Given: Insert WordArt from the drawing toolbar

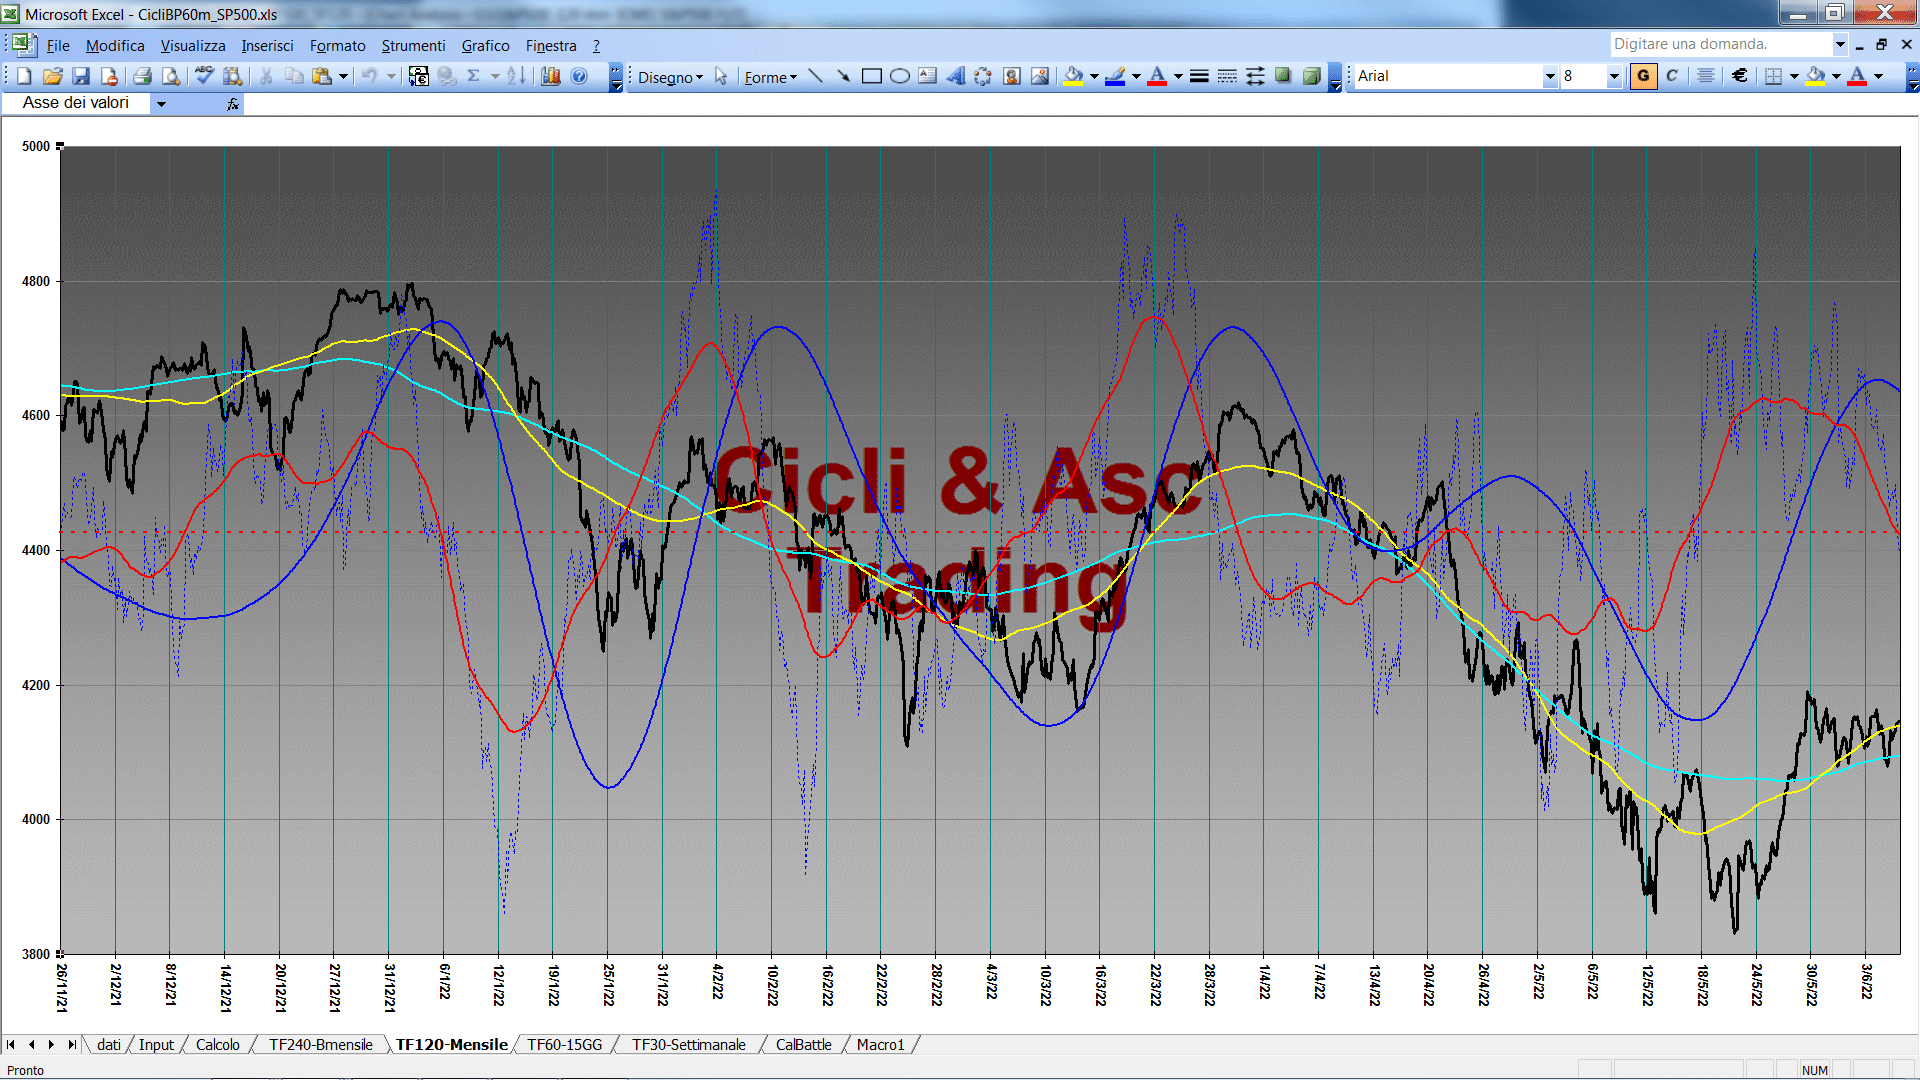Looking at the screenshot, I should point(956,76).
